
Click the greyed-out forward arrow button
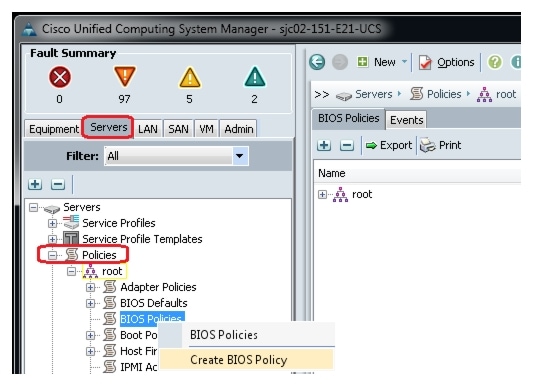(x=340, y=62)
